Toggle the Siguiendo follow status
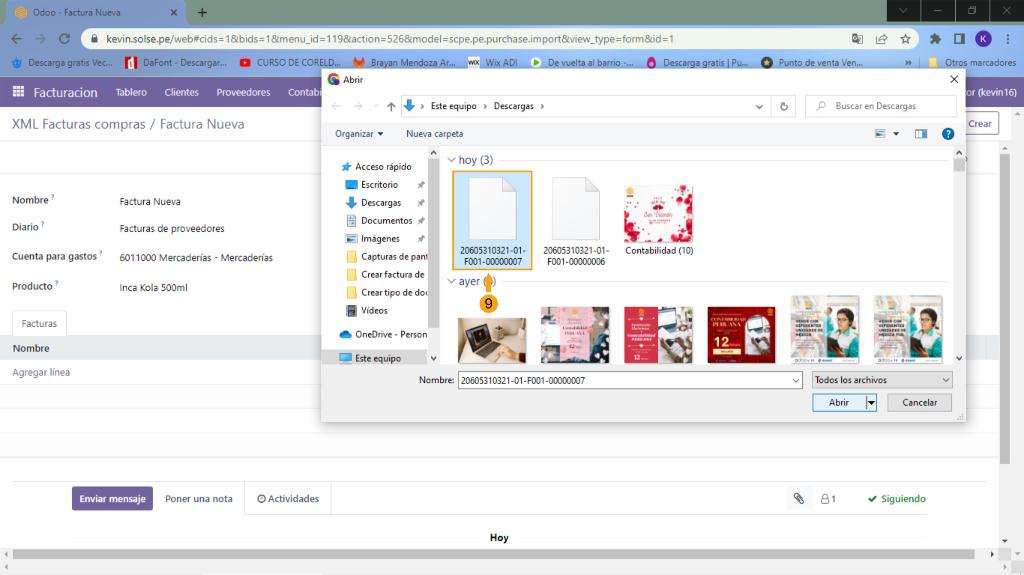 pyautogui.click(x=896, y=498)
